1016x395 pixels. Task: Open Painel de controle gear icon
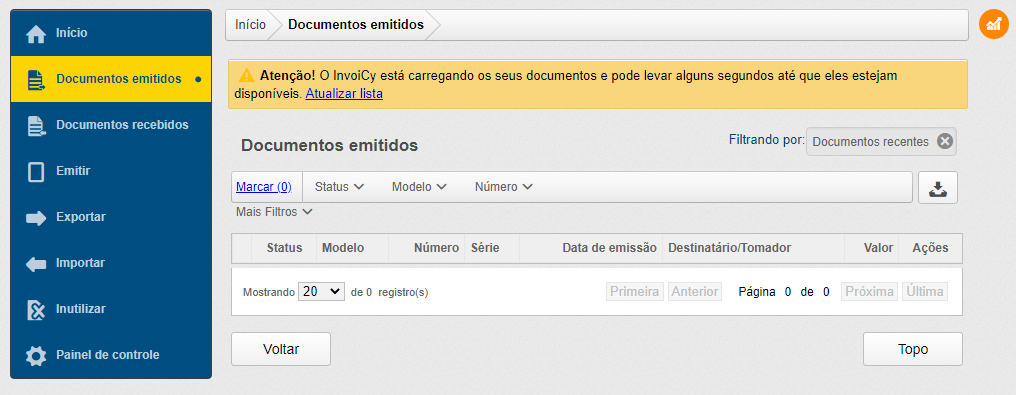tap(36, 356)
